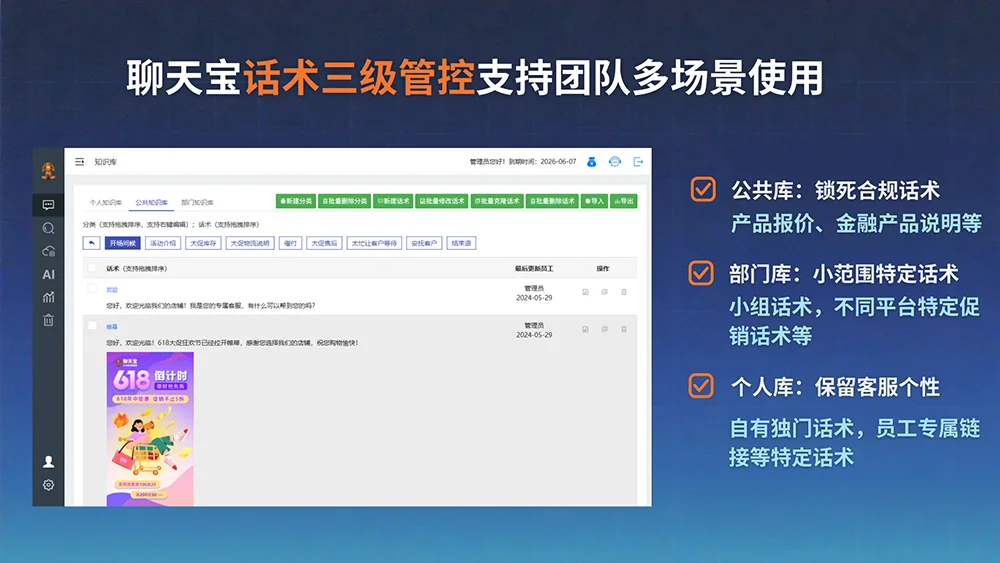Click the 618 countdown promo image

(150, 429)
